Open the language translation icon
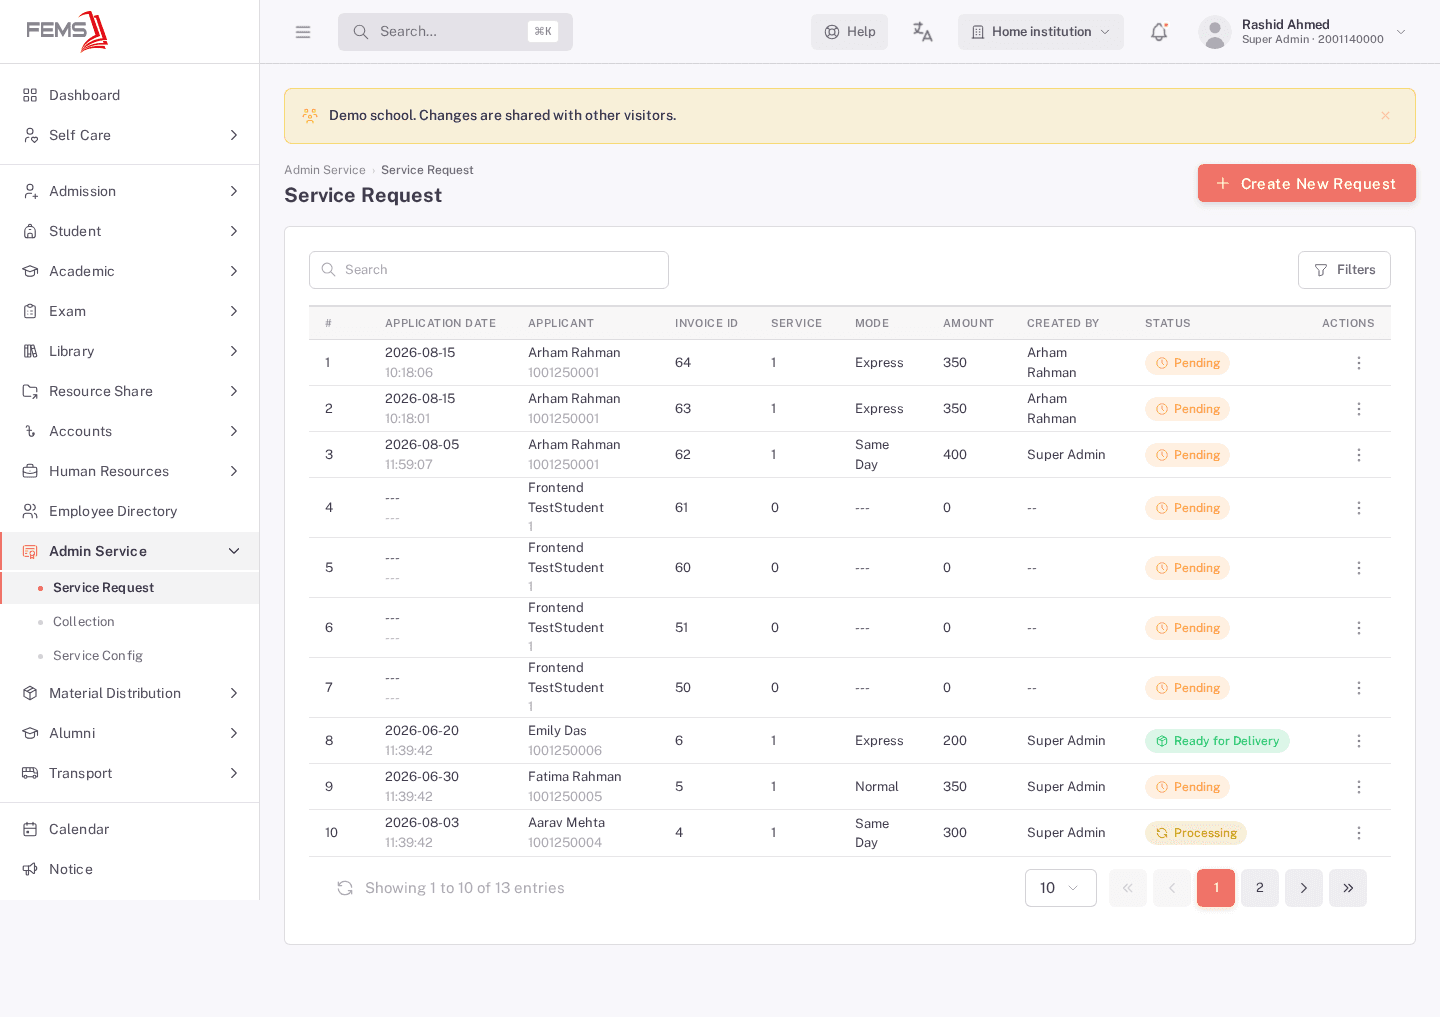The height and width of the screenshot is (1017, 1440). coord(922,32)
